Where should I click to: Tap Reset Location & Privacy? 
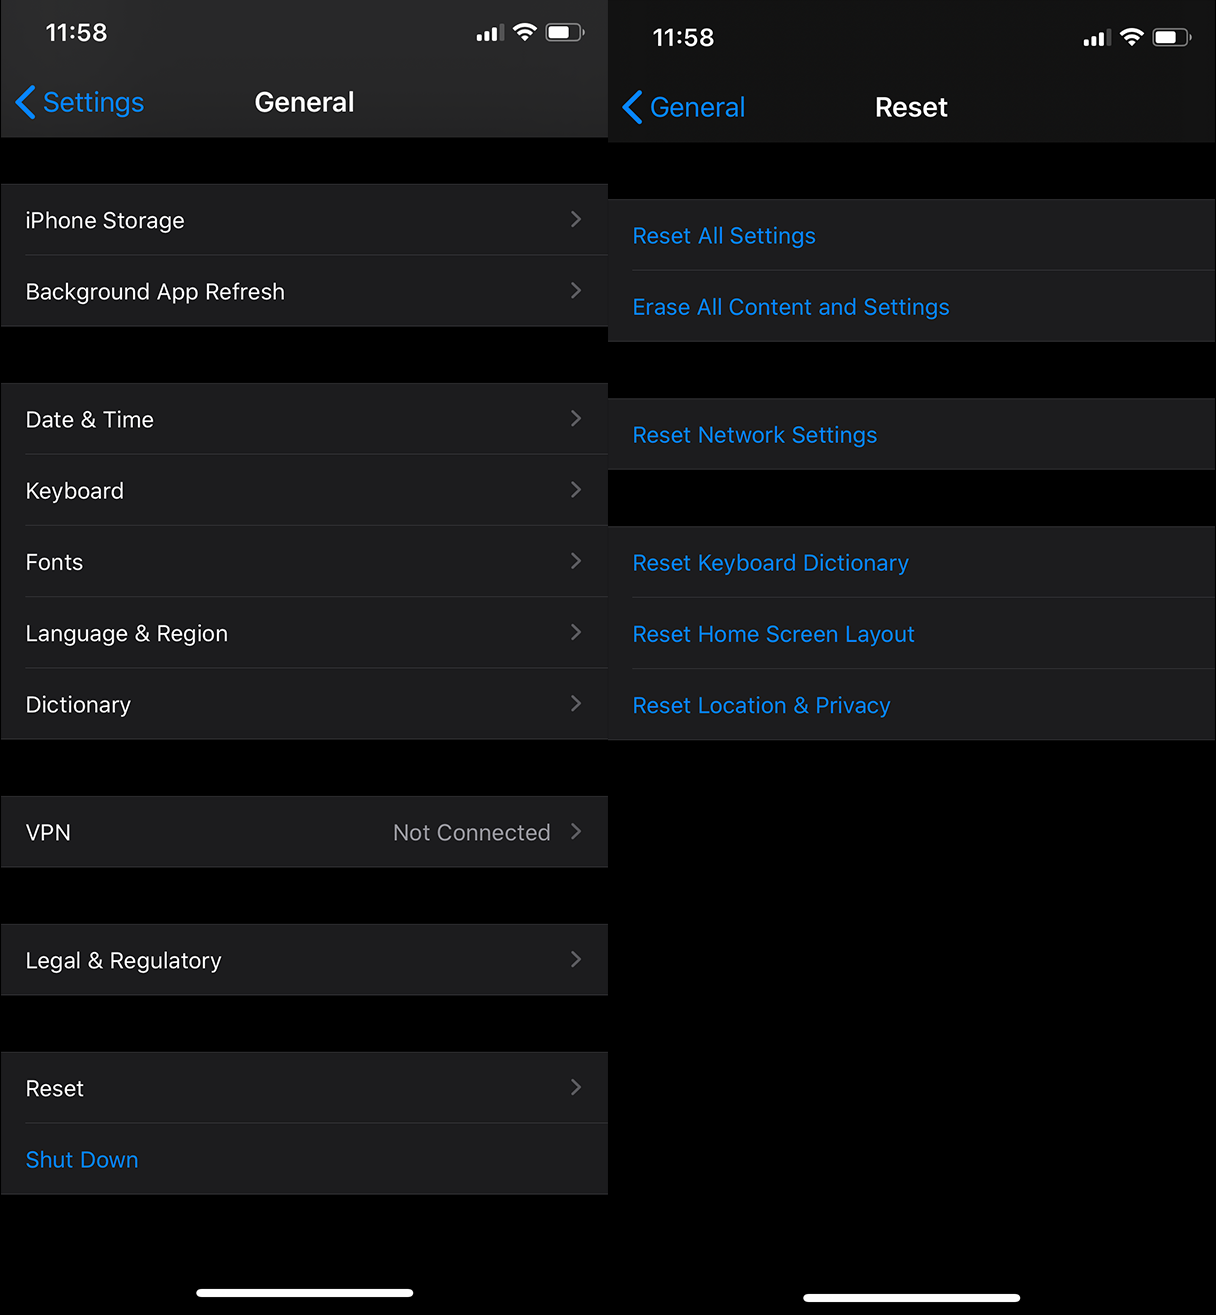pos(761,705)
